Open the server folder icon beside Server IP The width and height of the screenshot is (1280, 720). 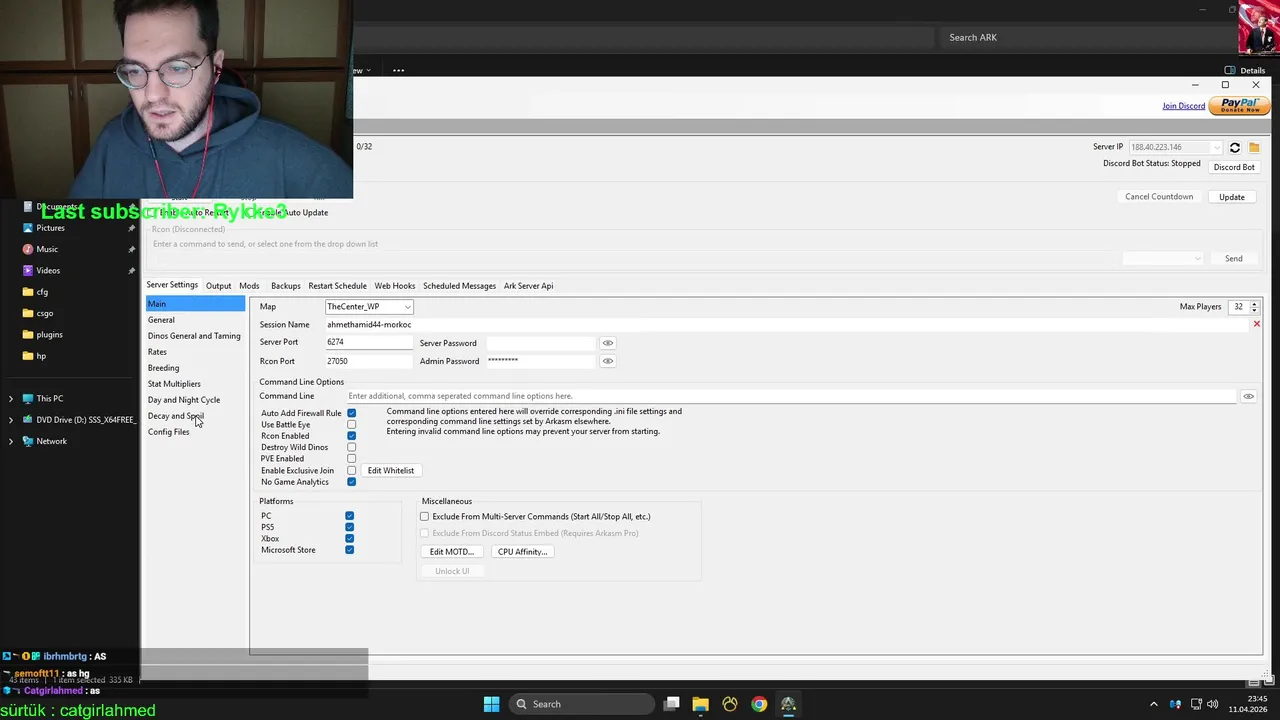1254,147
